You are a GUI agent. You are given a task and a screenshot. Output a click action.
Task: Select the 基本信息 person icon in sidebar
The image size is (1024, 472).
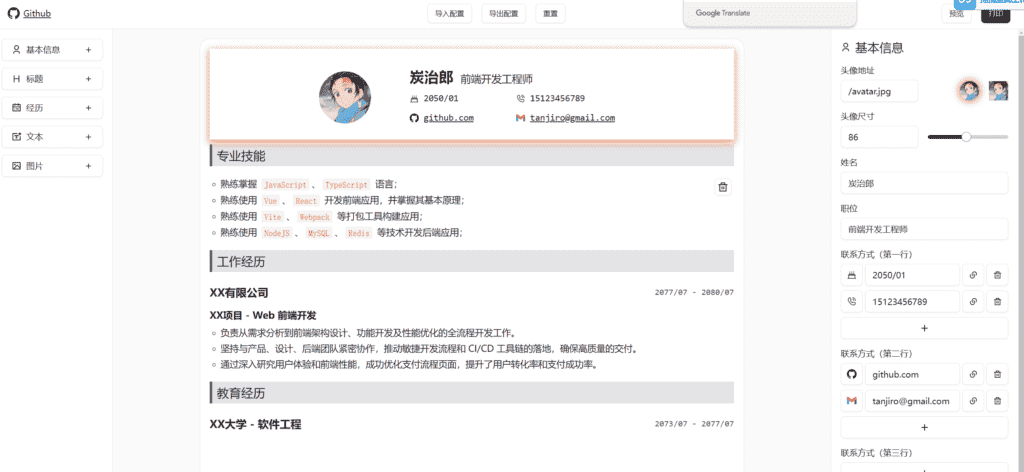tap(16, 50)
